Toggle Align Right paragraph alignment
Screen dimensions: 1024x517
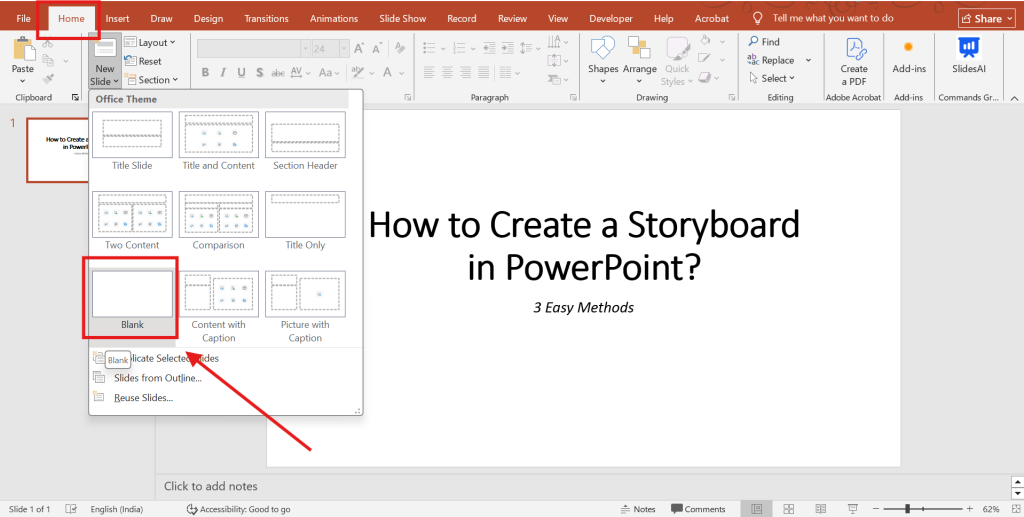click(466, 72)
